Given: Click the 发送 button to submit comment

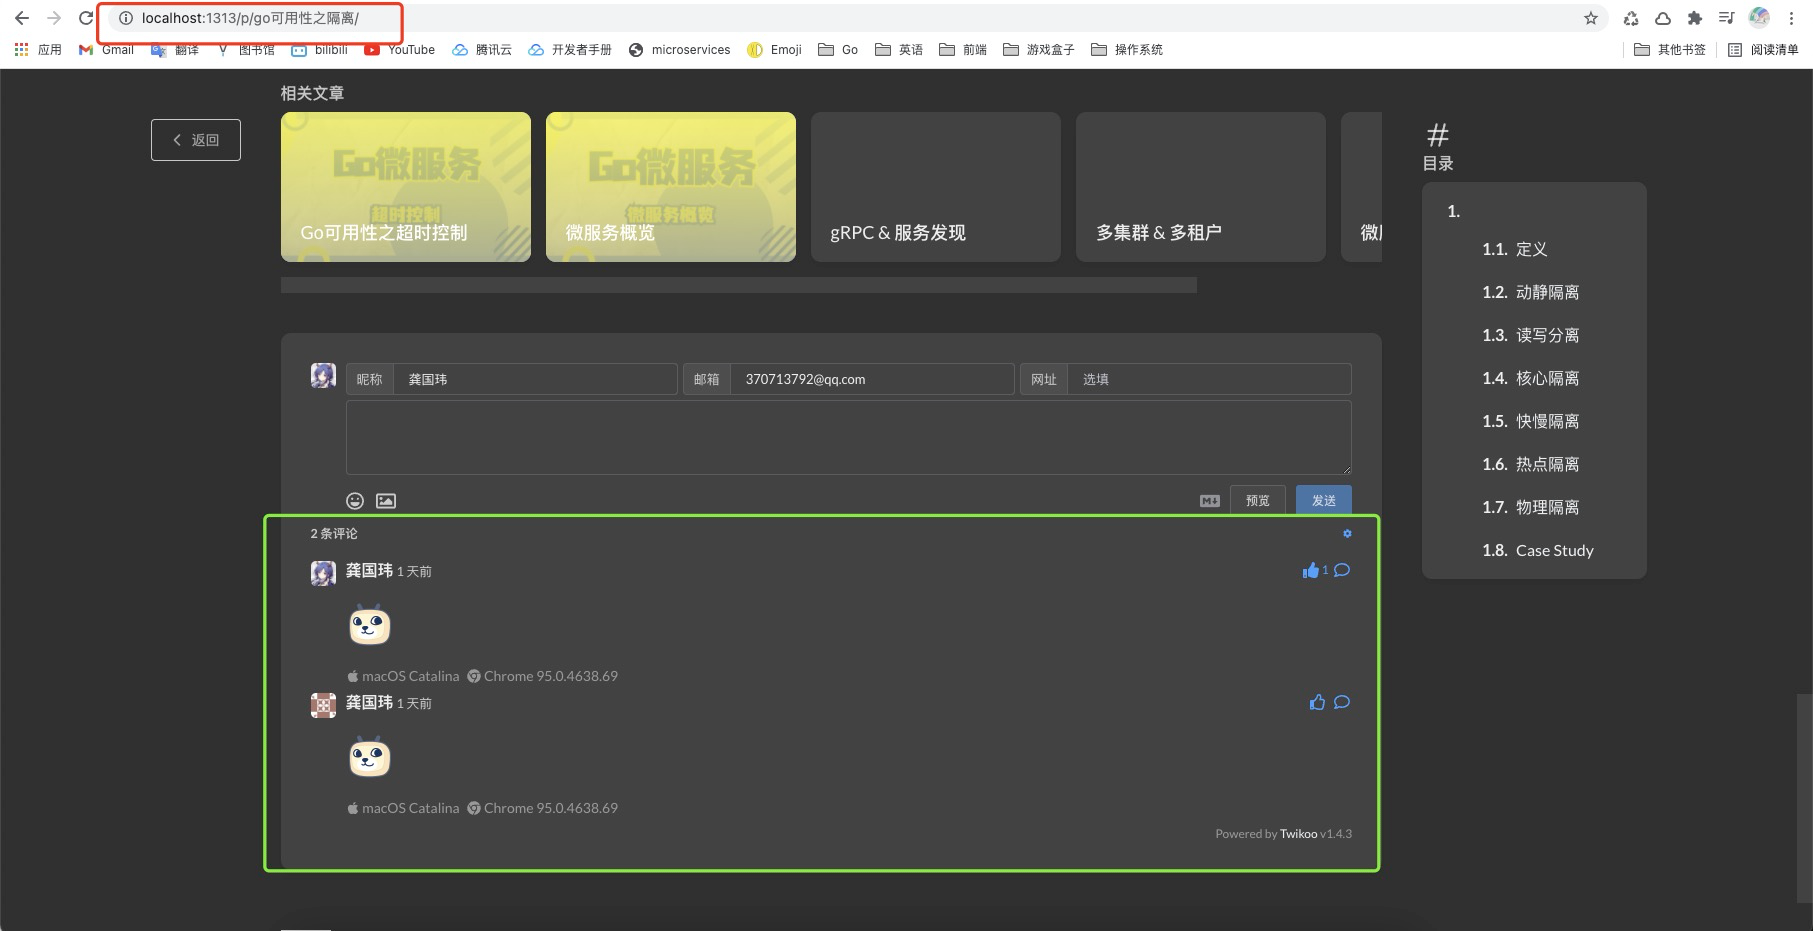Looking at the screenshot, I should click(x=1322, y=500).
